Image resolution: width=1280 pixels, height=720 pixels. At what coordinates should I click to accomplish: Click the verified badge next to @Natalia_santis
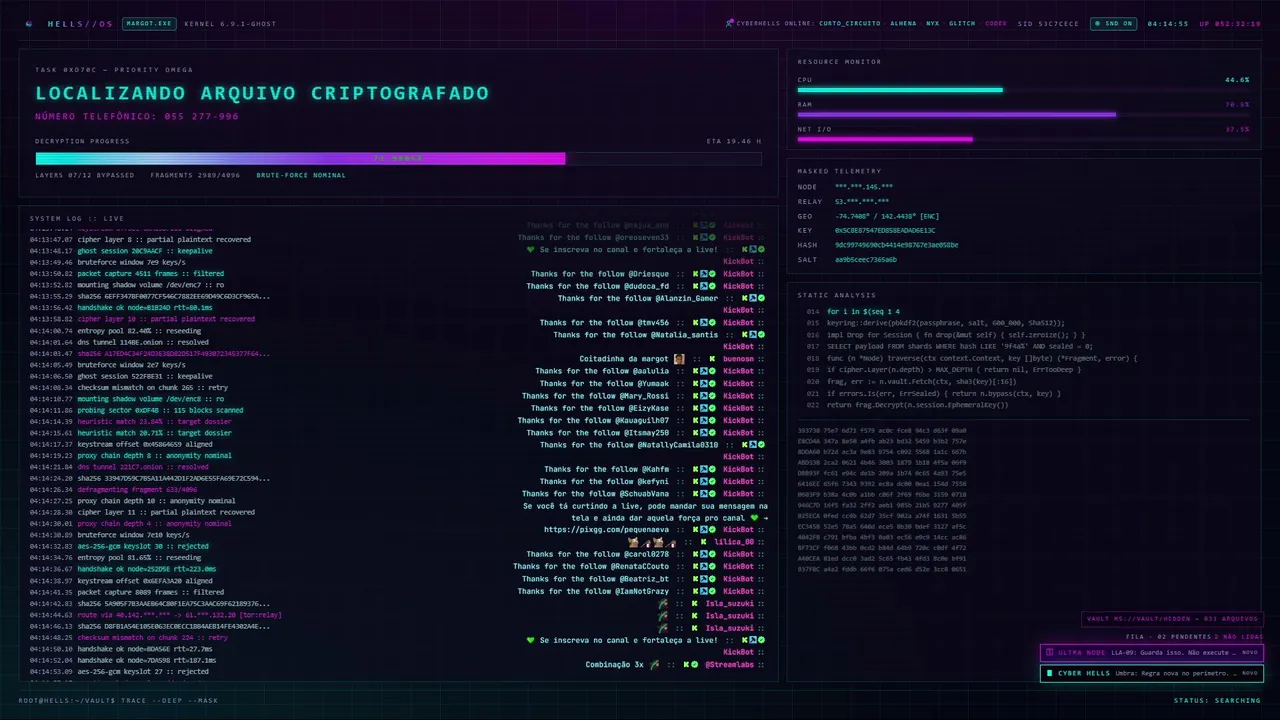[x=761, y=335]
